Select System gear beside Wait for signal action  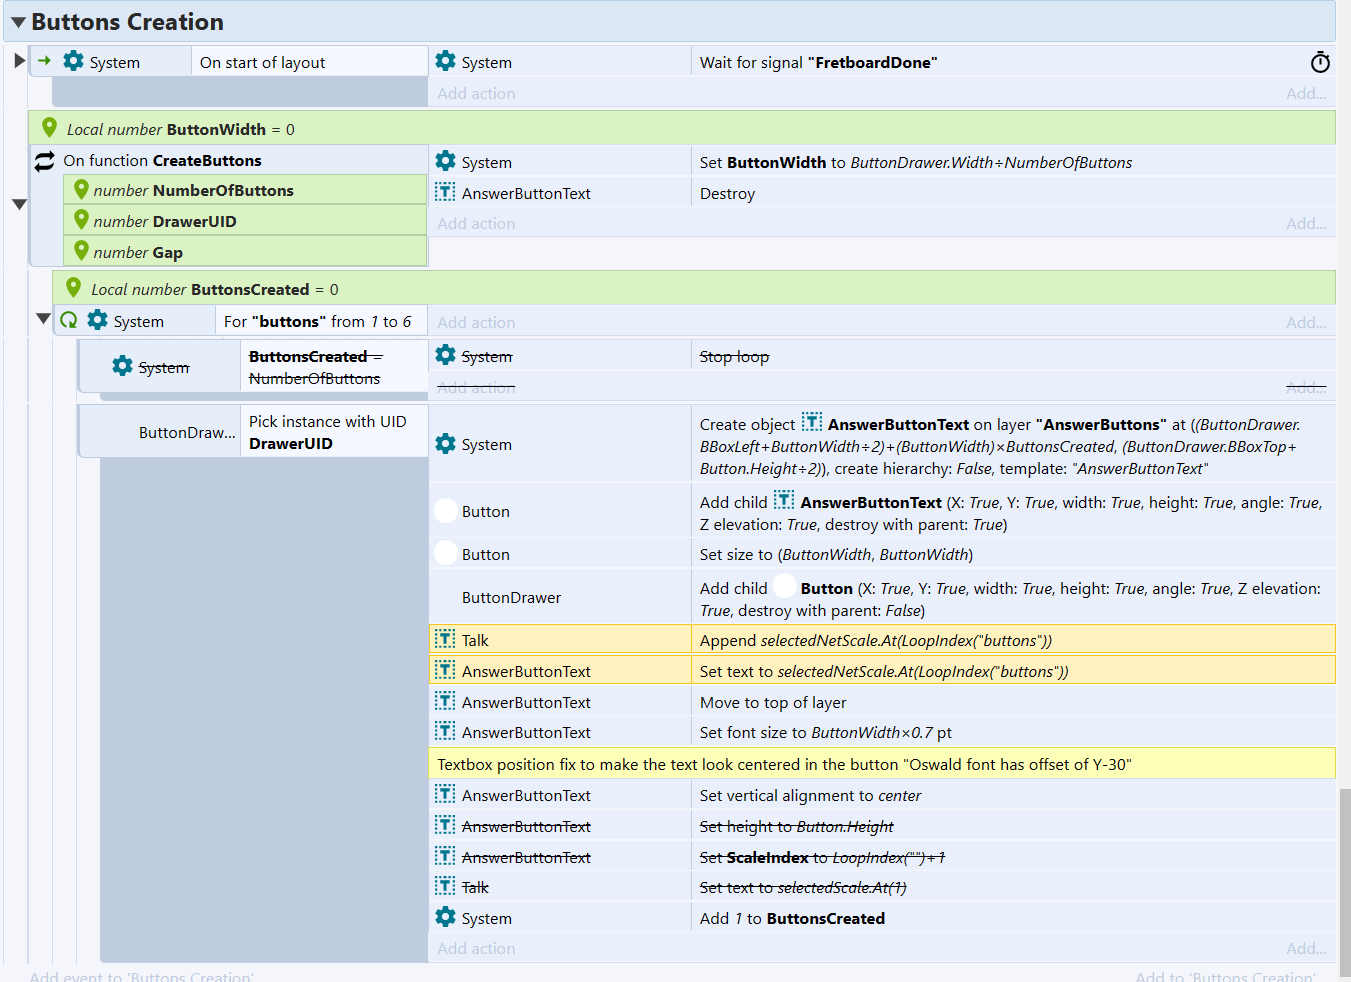446,61
